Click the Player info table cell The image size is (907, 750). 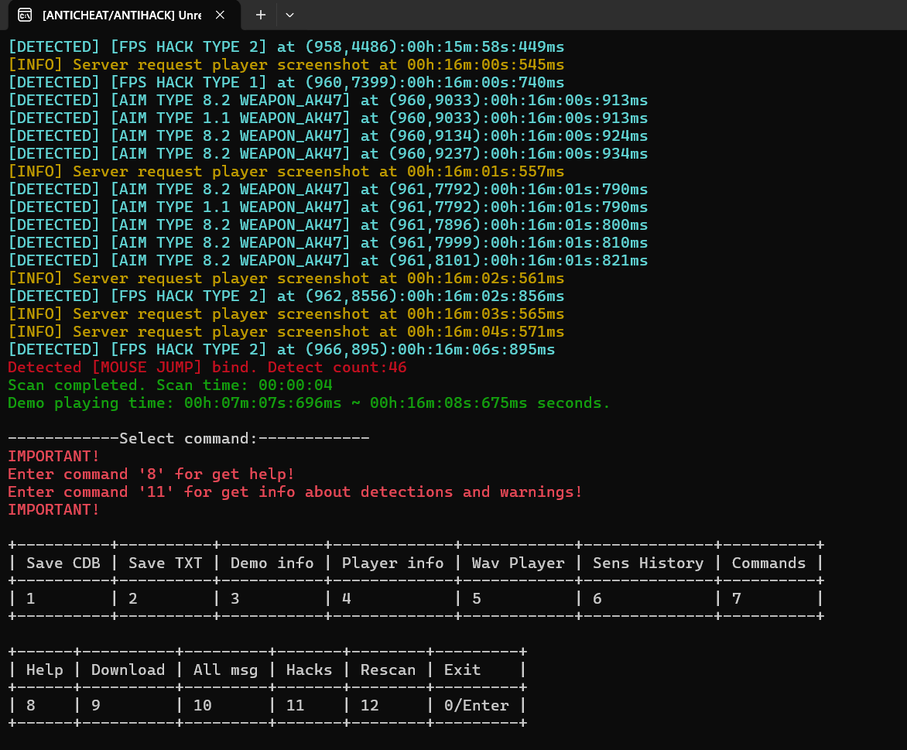[392, 563]
